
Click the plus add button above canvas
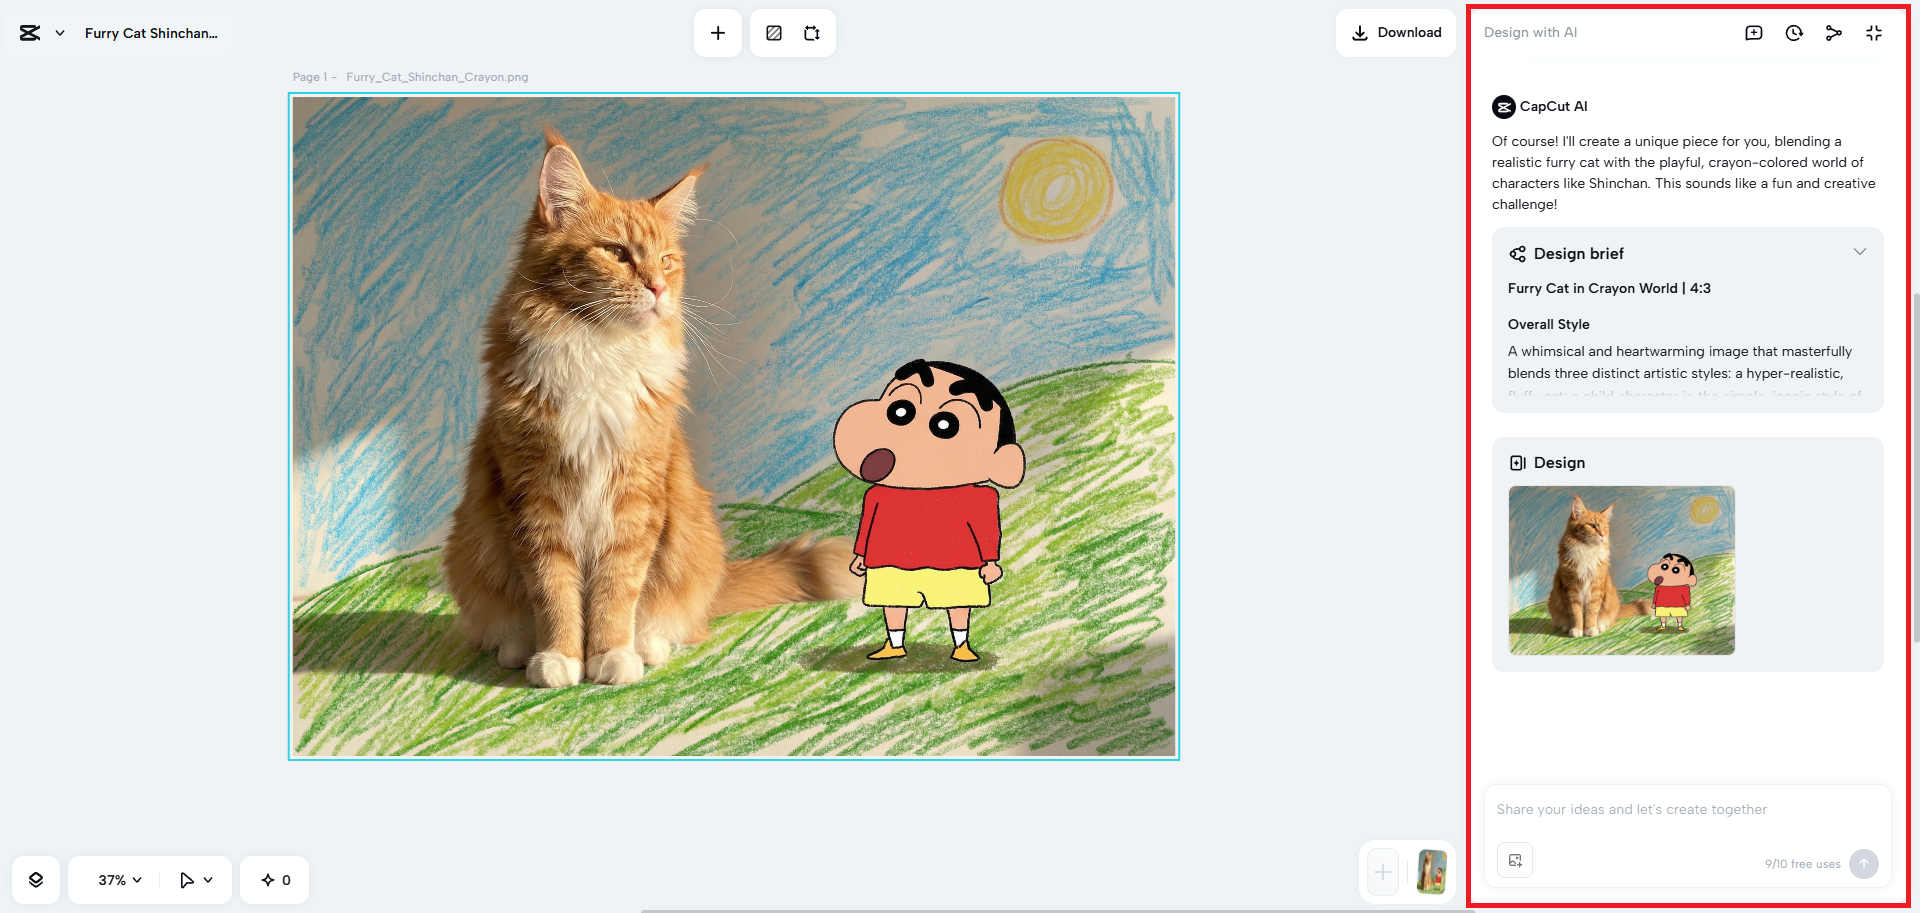tap(718, 33)
